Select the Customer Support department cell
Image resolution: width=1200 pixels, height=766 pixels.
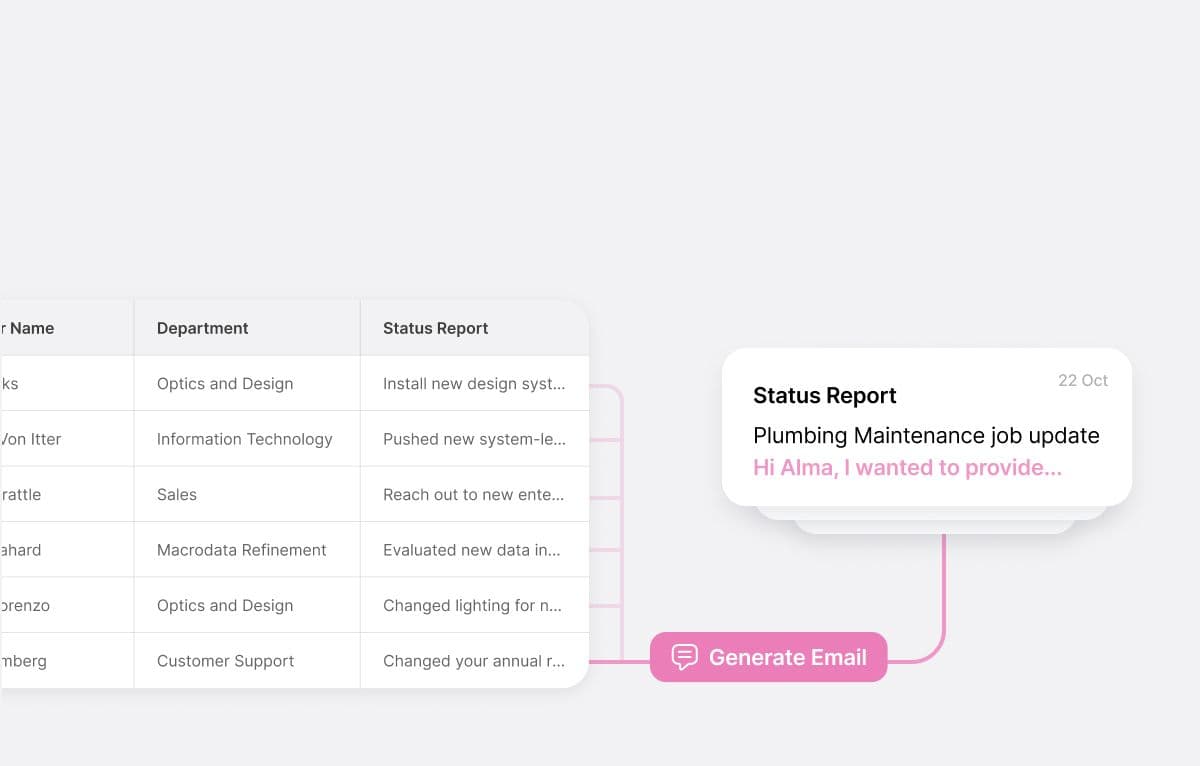pos(226,661)
